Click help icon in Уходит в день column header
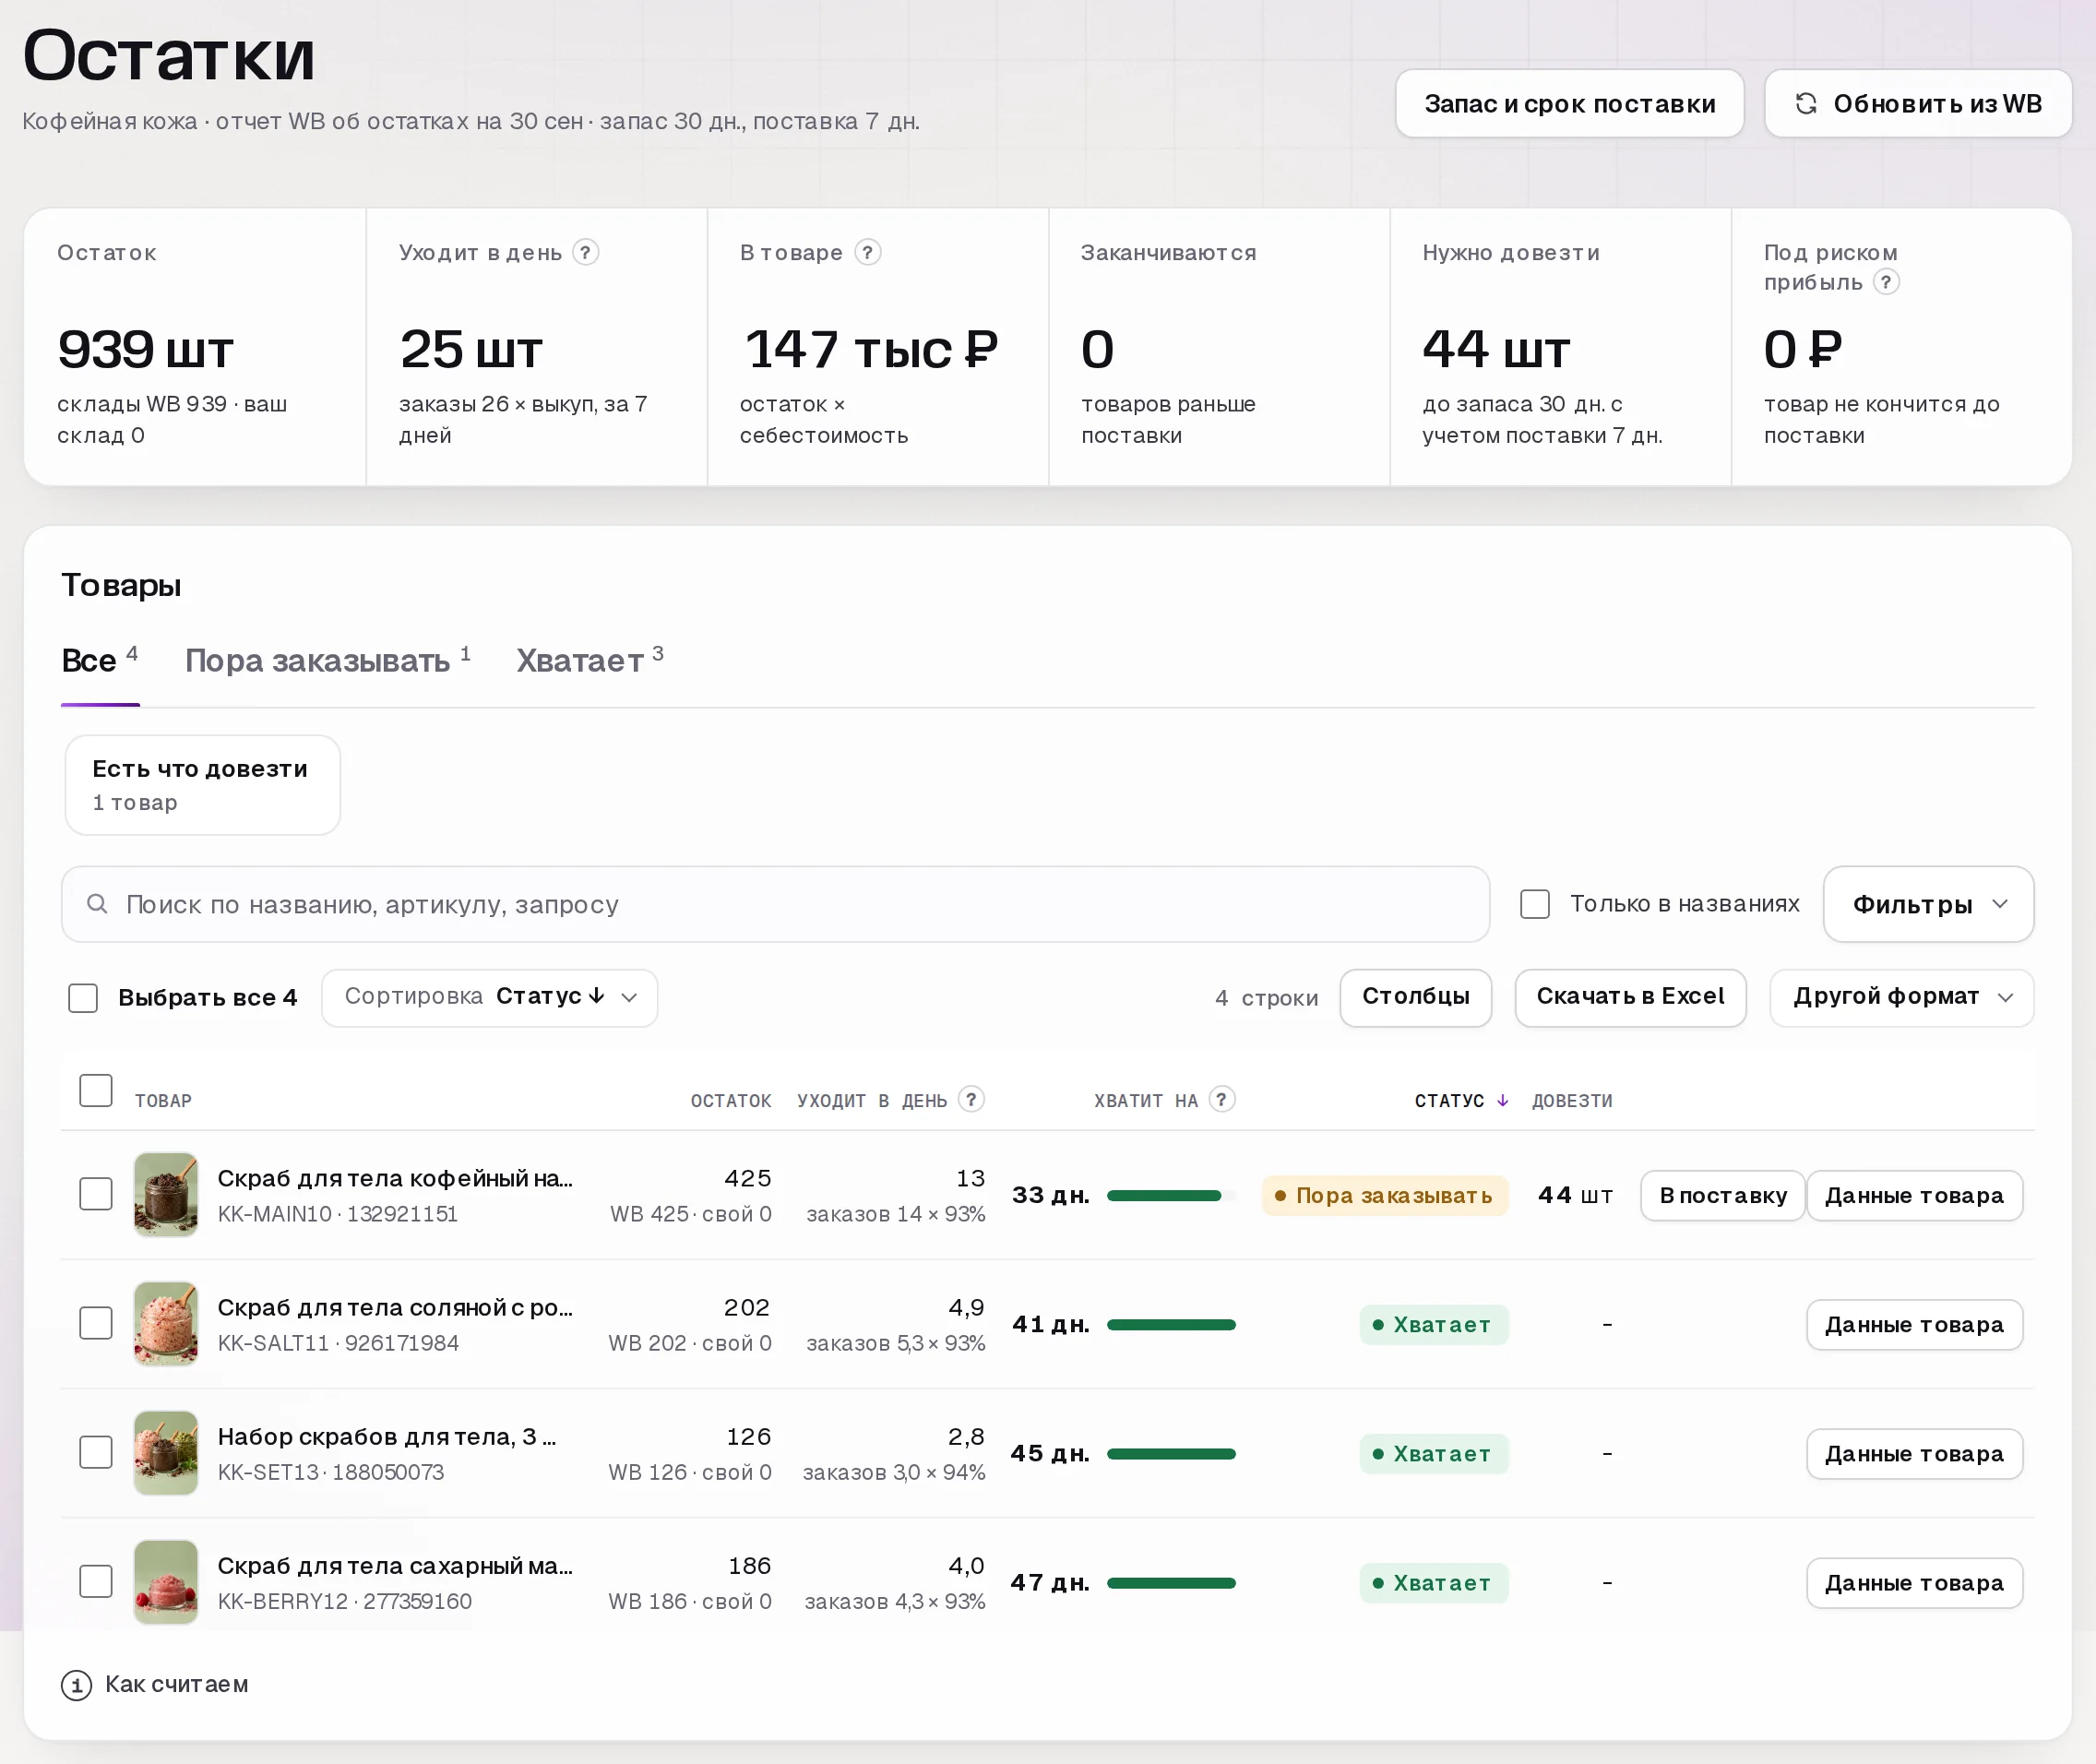This screenshot has height=1764, width=2096. (x=971, y=1099)
